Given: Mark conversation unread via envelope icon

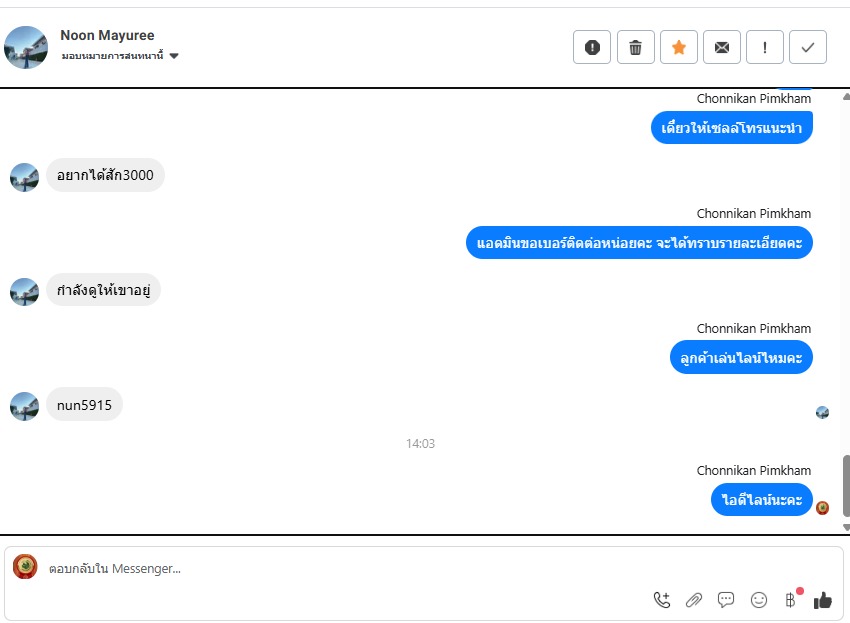Looking at the screenshot, I should (722, 47).
